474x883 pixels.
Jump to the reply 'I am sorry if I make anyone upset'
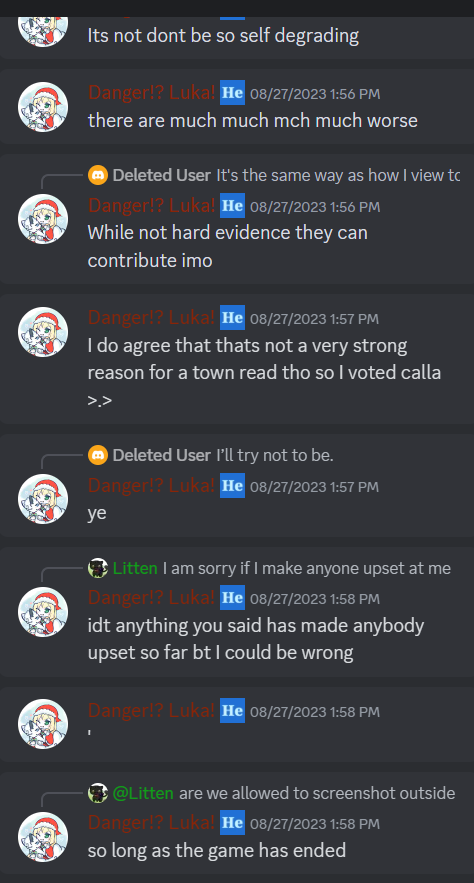[307, 568]
